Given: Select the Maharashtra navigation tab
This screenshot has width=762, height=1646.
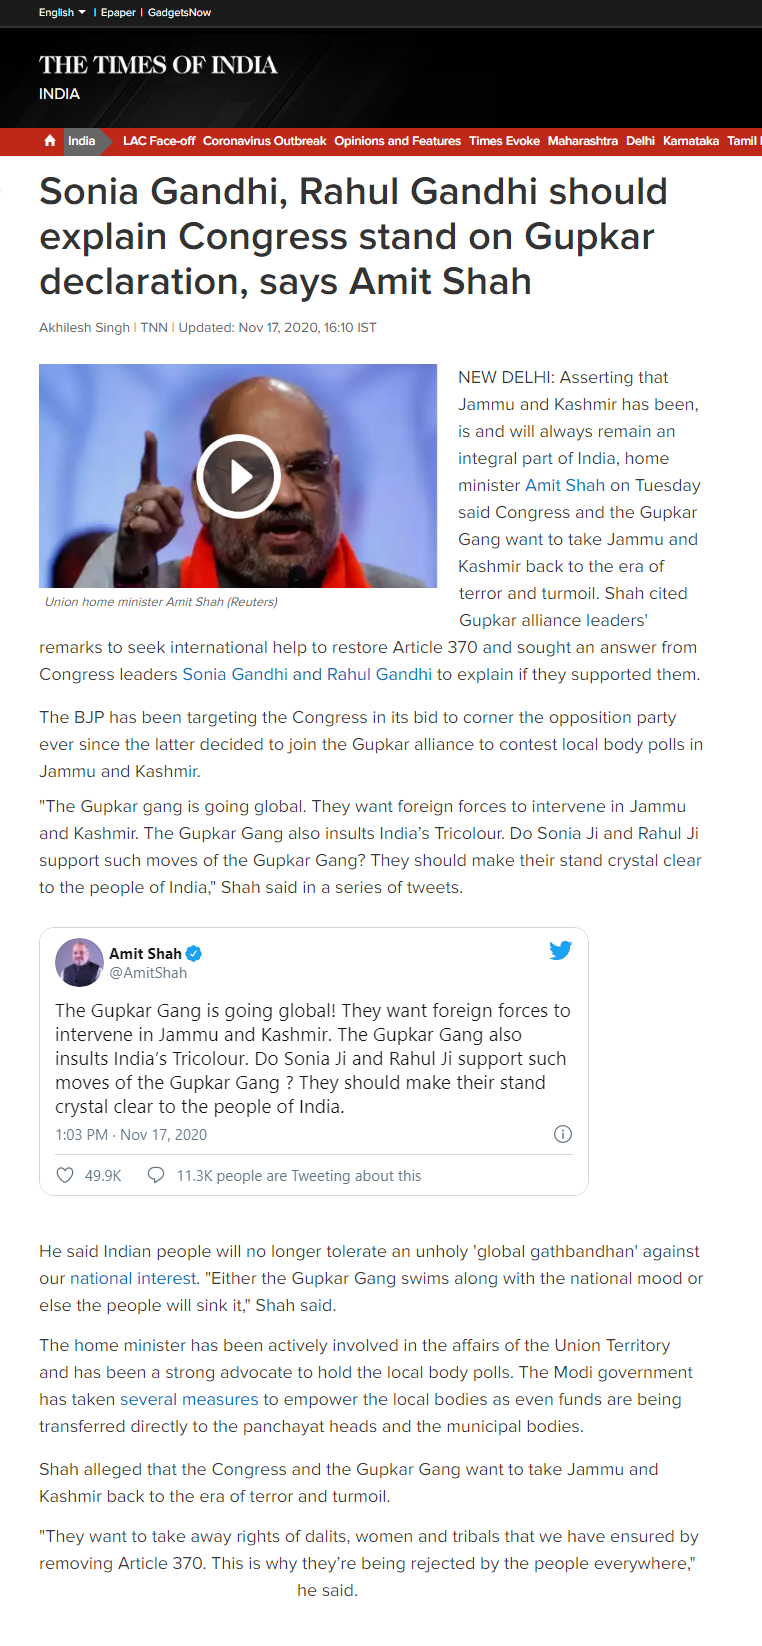Looking at the screenshot, I should click(x=582, y=141).
